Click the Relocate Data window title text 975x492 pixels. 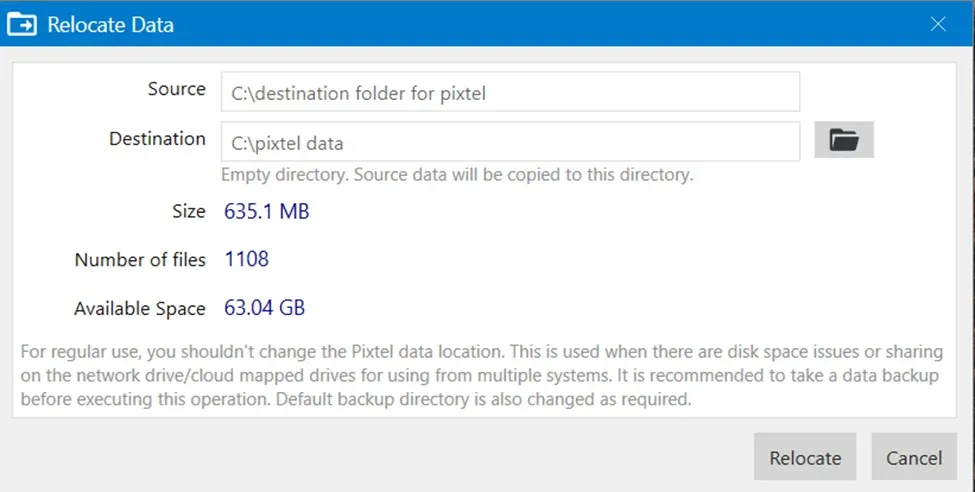click(111, 25)
